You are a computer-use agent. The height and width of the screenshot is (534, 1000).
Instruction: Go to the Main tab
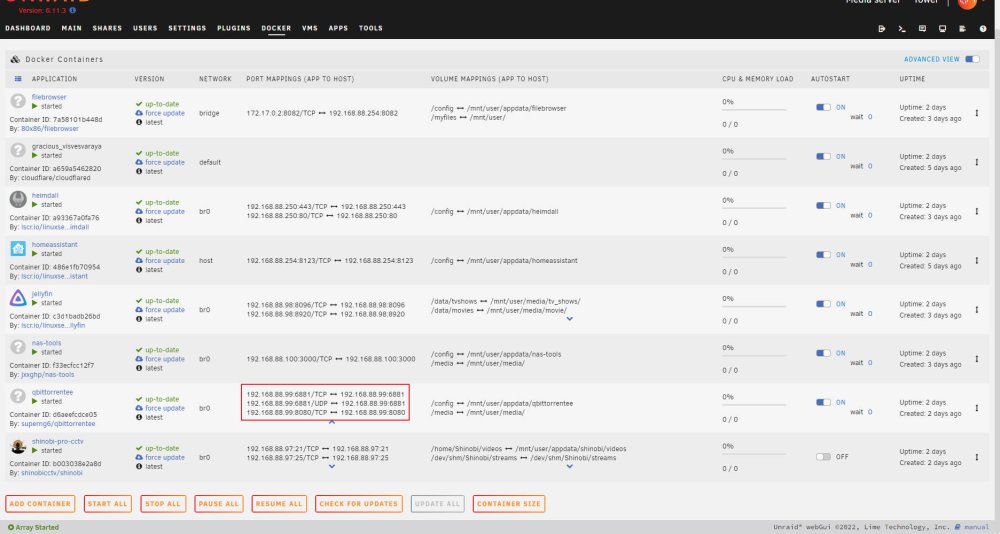(71, 28)
